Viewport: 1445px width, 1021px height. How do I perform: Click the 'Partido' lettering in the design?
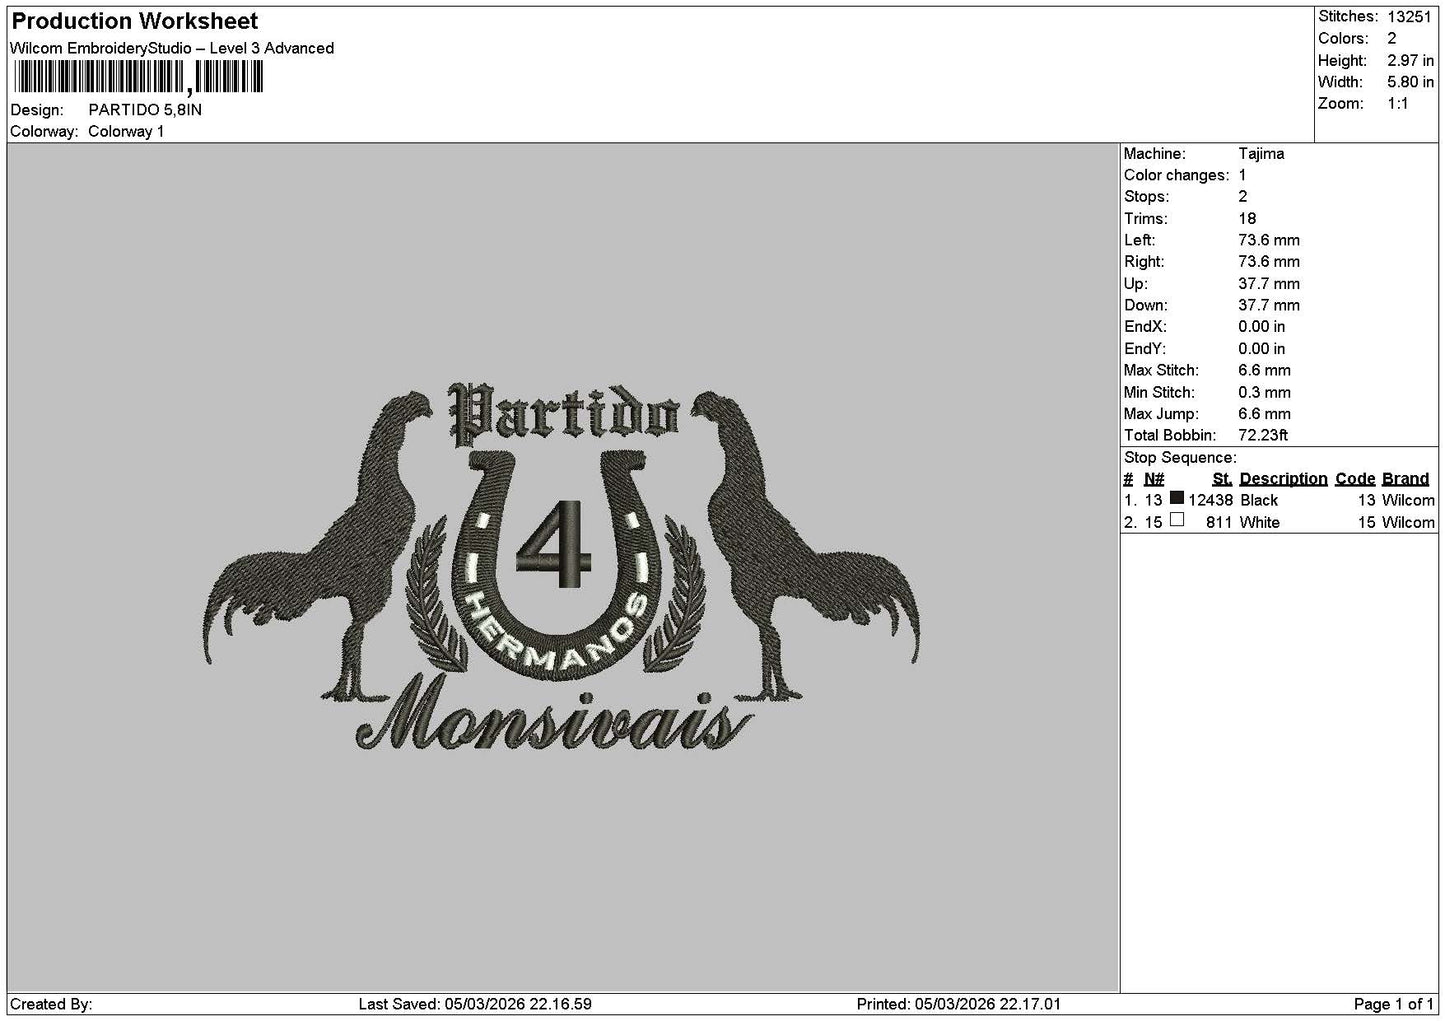click(565, 413)
